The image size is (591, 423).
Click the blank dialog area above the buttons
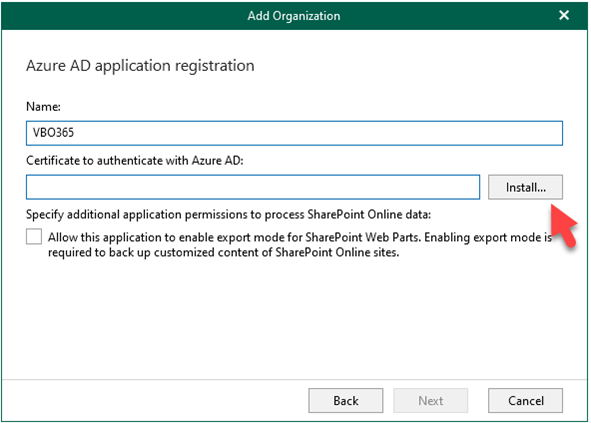294,320
